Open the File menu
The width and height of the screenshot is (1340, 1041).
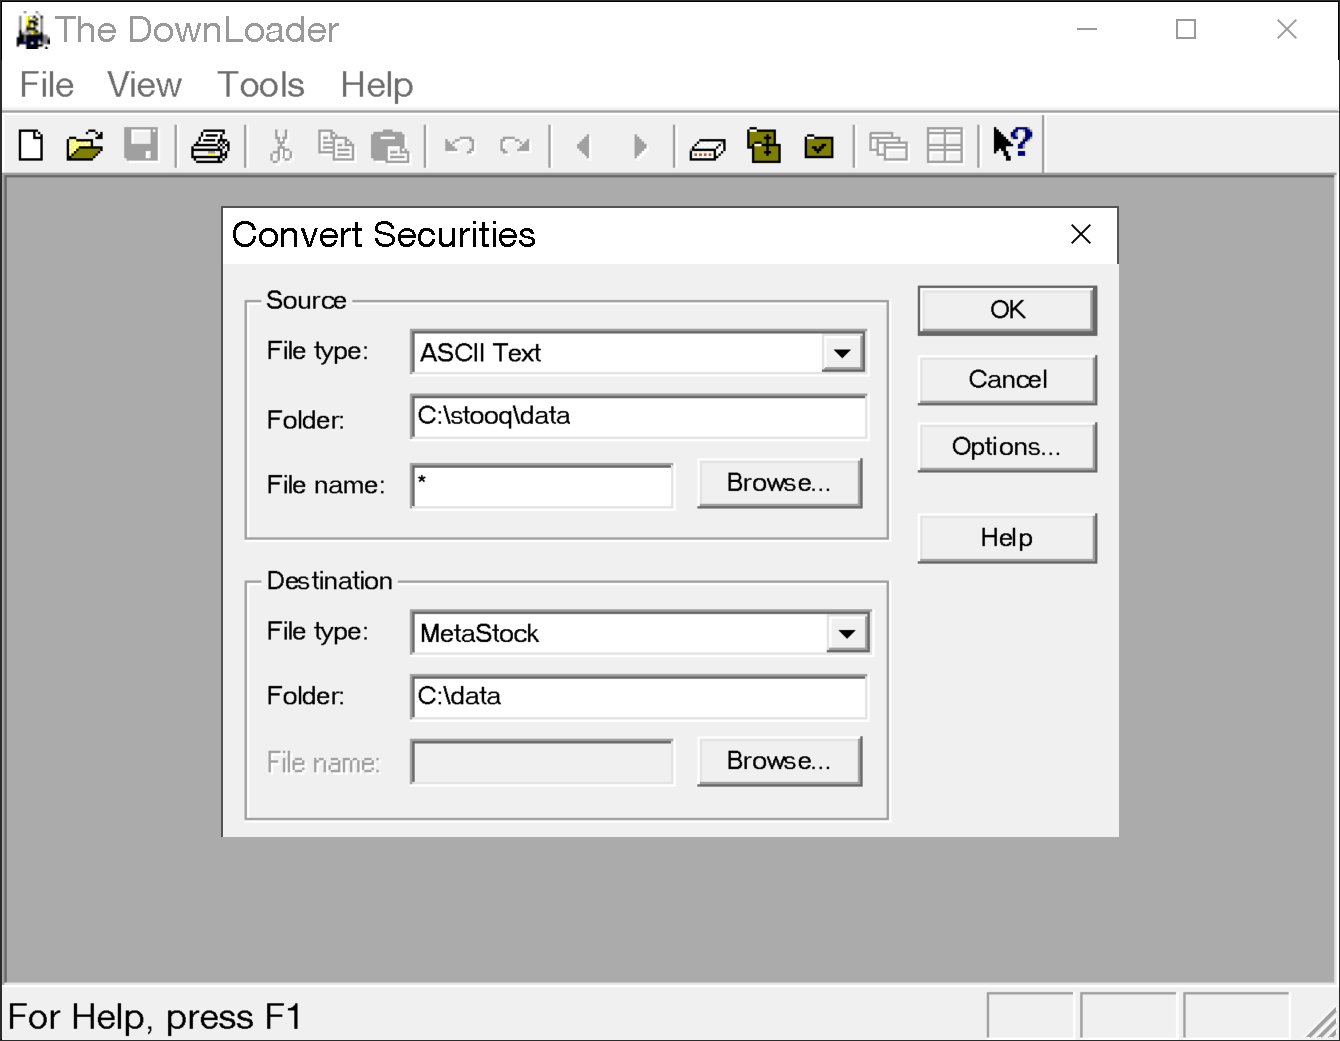click(46, 85)
